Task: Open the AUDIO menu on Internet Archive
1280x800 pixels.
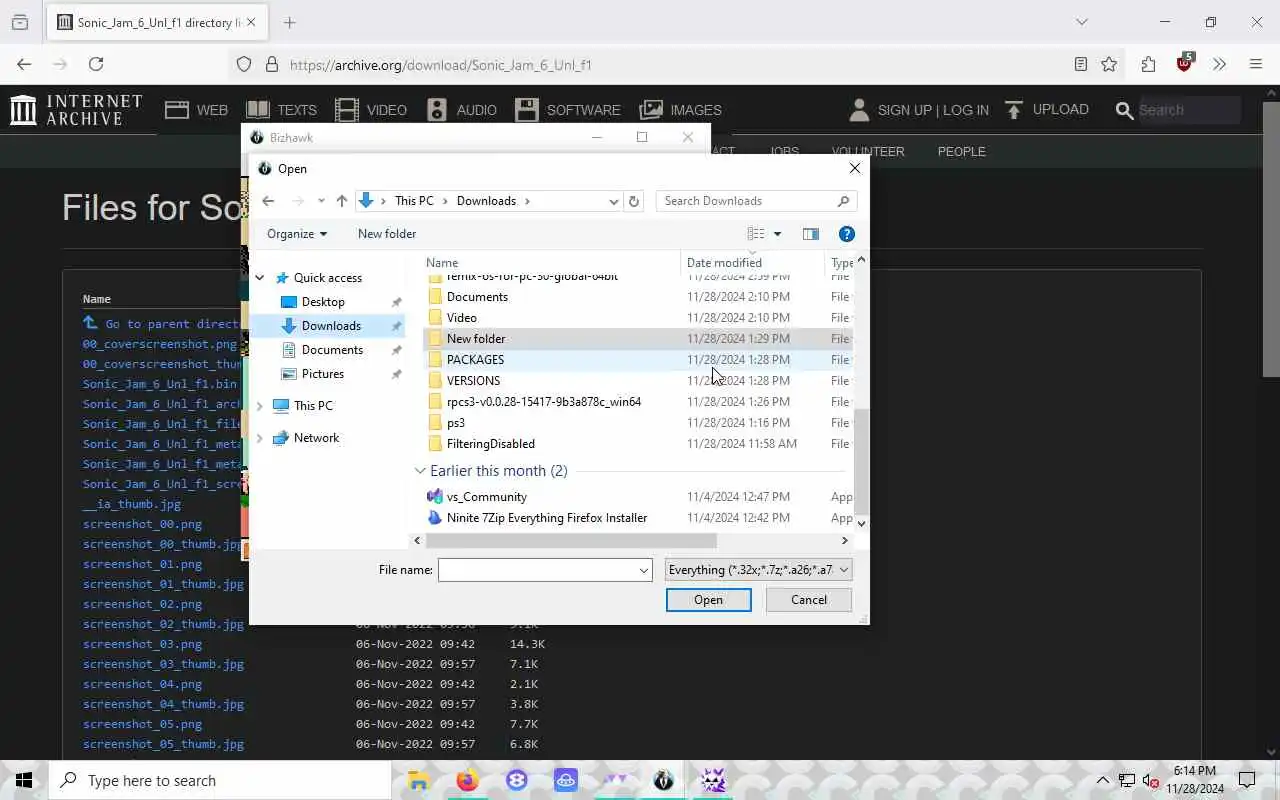Action: 461,110
